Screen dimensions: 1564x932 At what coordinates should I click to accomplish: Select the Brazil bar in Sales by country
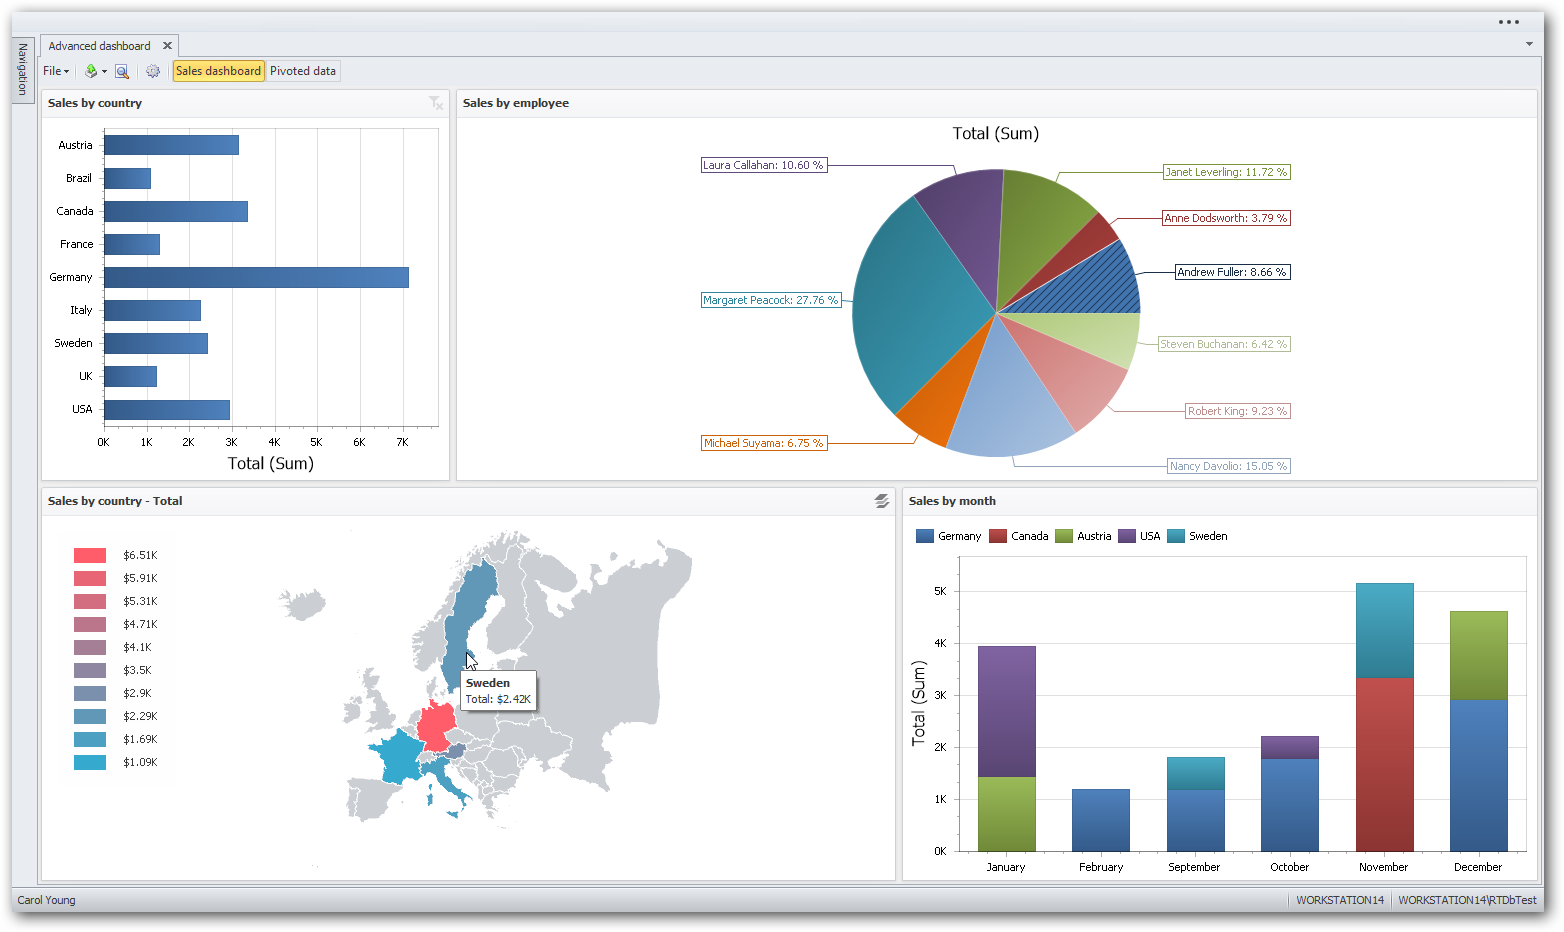click(127, 178)
